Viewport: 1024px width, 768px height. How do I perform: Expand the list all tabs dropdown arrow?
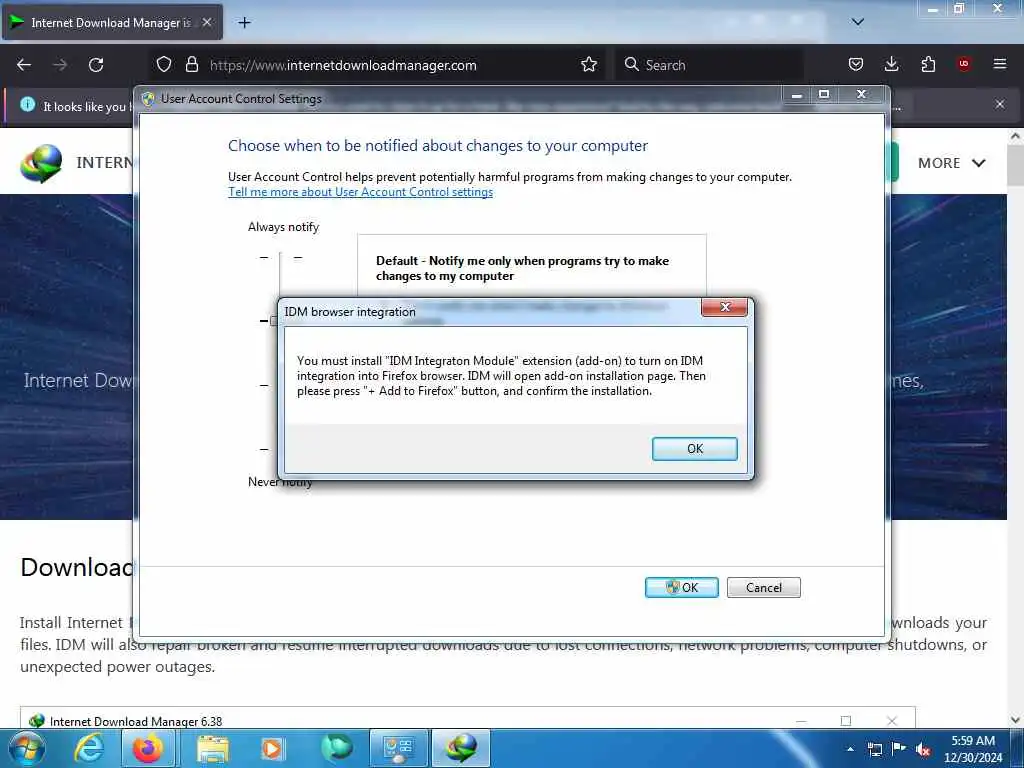(x=857, y=22)
